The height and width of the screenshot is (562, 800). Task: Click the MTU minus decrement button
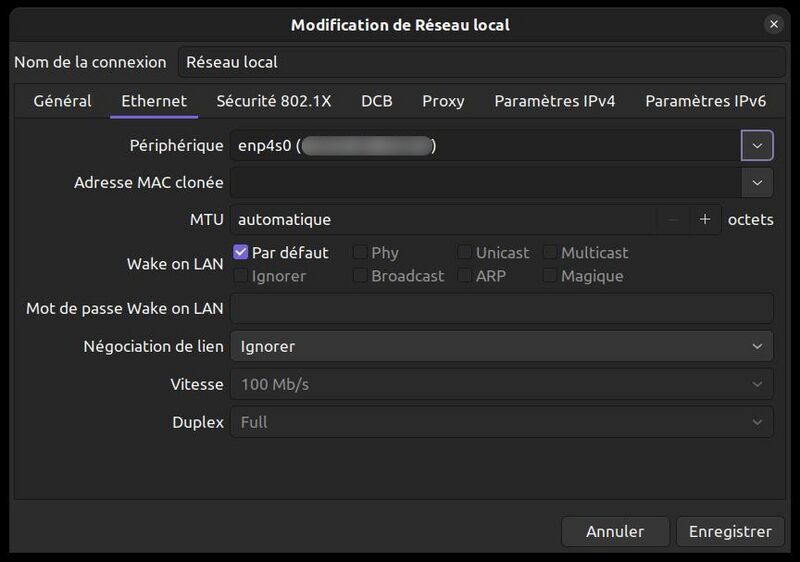coord(673,219)
